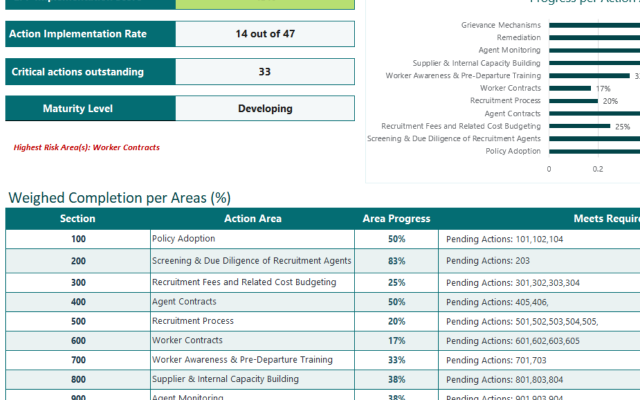Click the '0.2' axis tick label
This screenshot has width=640, height=400.
click(x=598, y=169)
